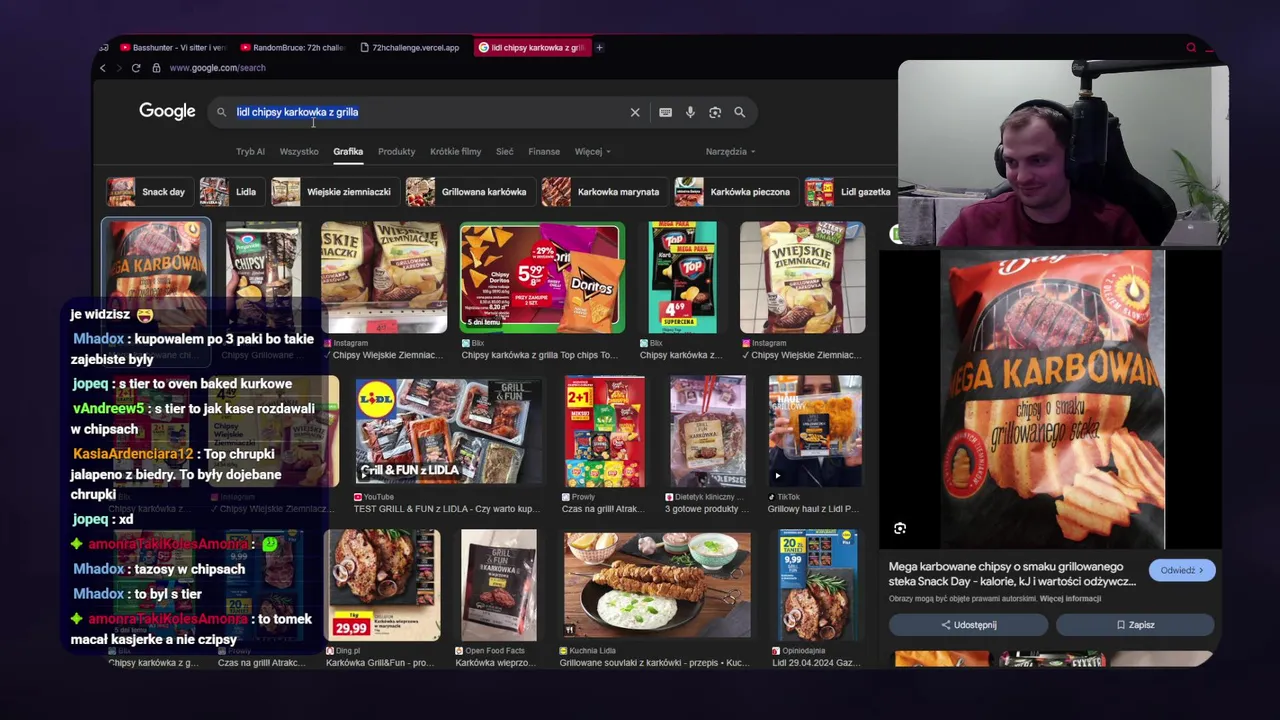
Task: Submit search with the magnifier icon on right
Action: pyautogui.click(x=740, y=112)
